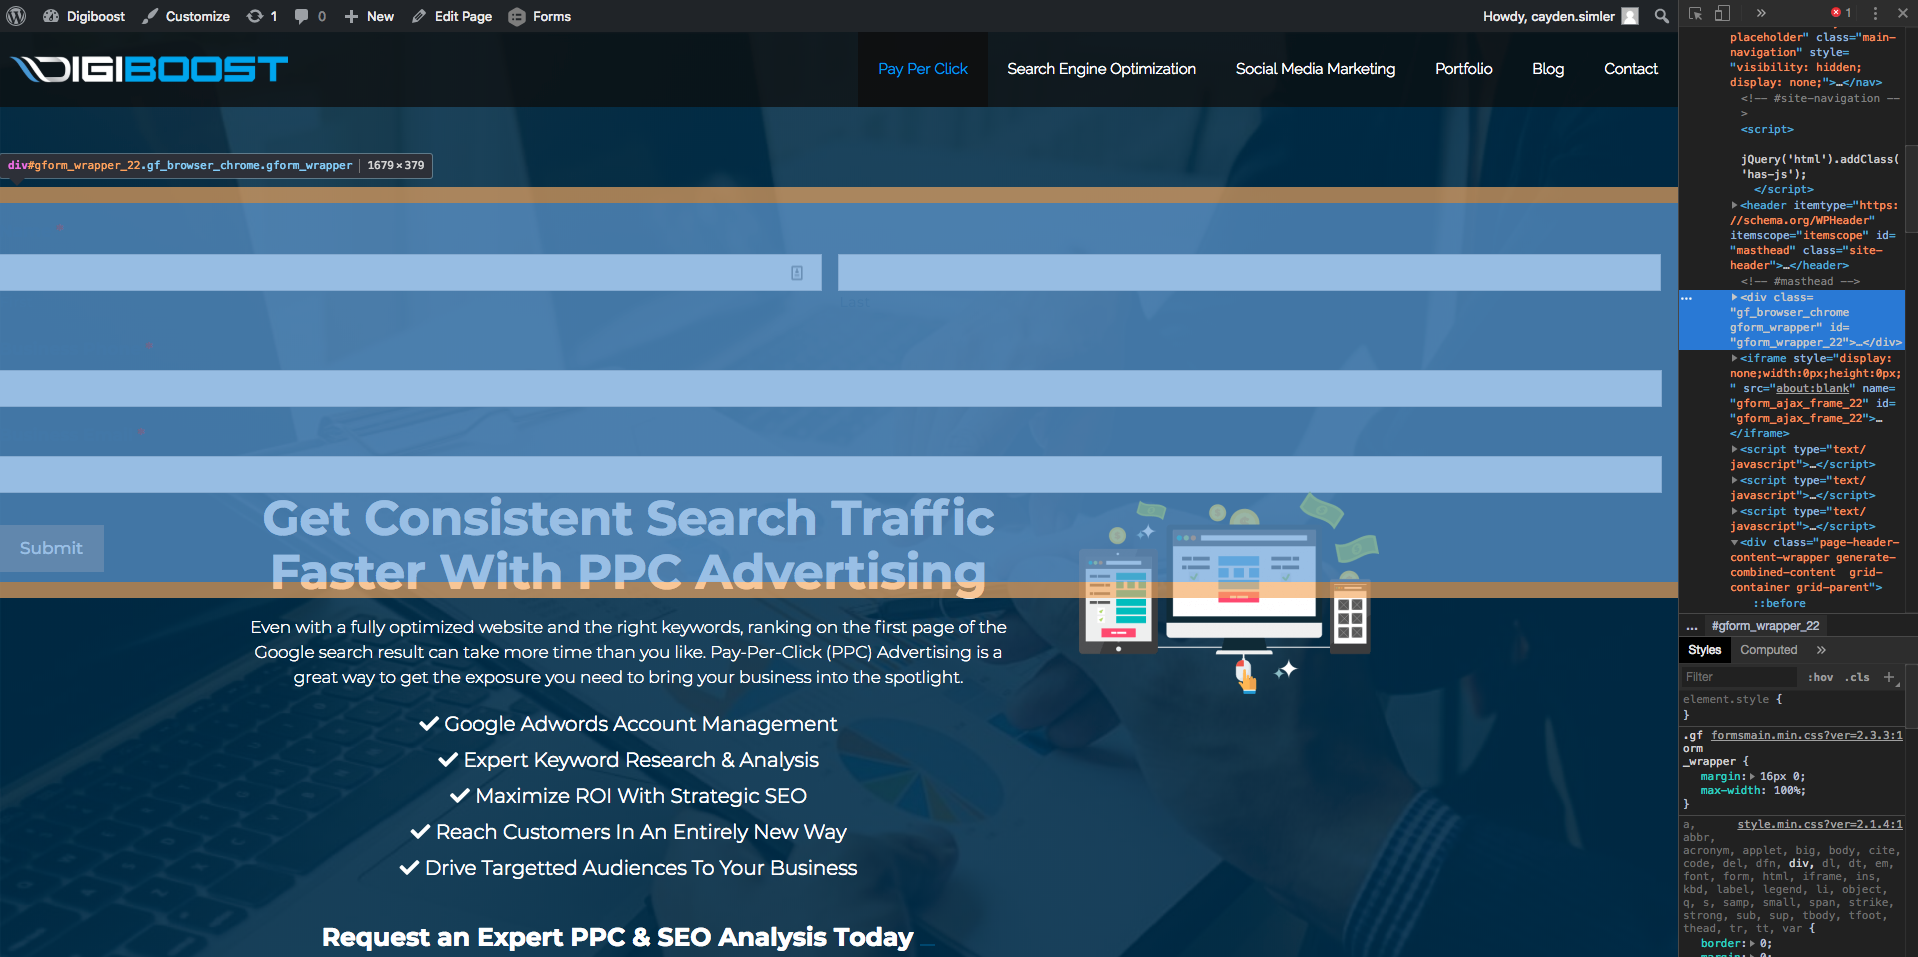Expand the header masthead element node

(1735, 205)
